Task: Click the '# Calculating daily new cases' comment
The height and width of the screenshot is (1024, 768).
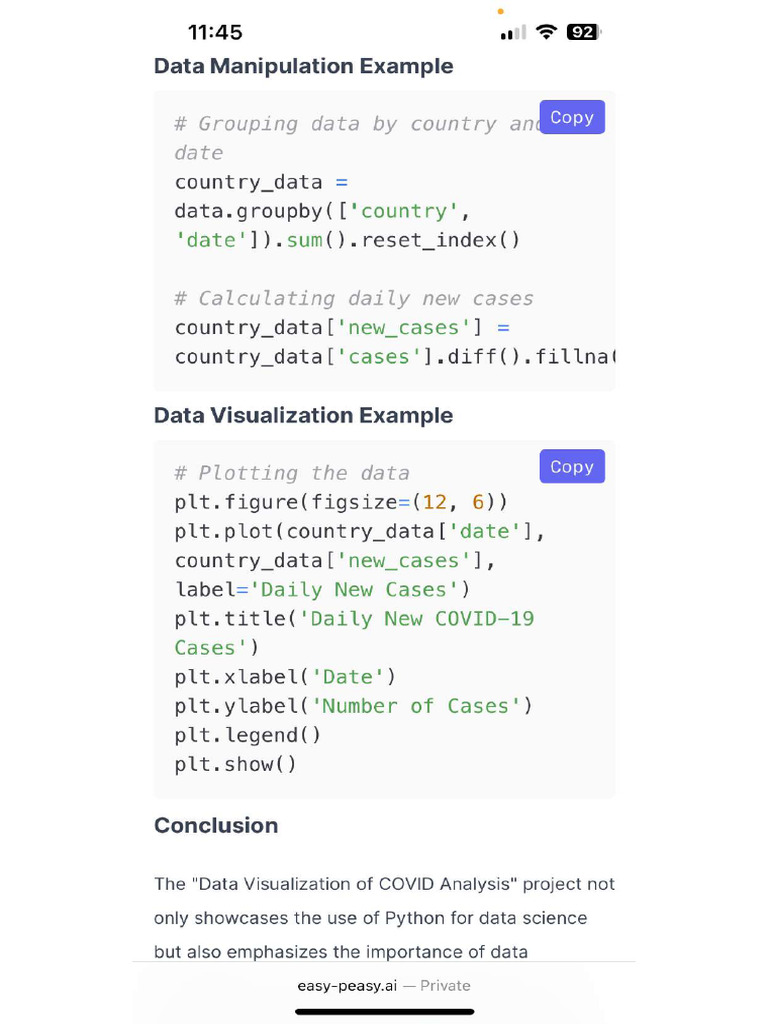Action: point(354,298)
